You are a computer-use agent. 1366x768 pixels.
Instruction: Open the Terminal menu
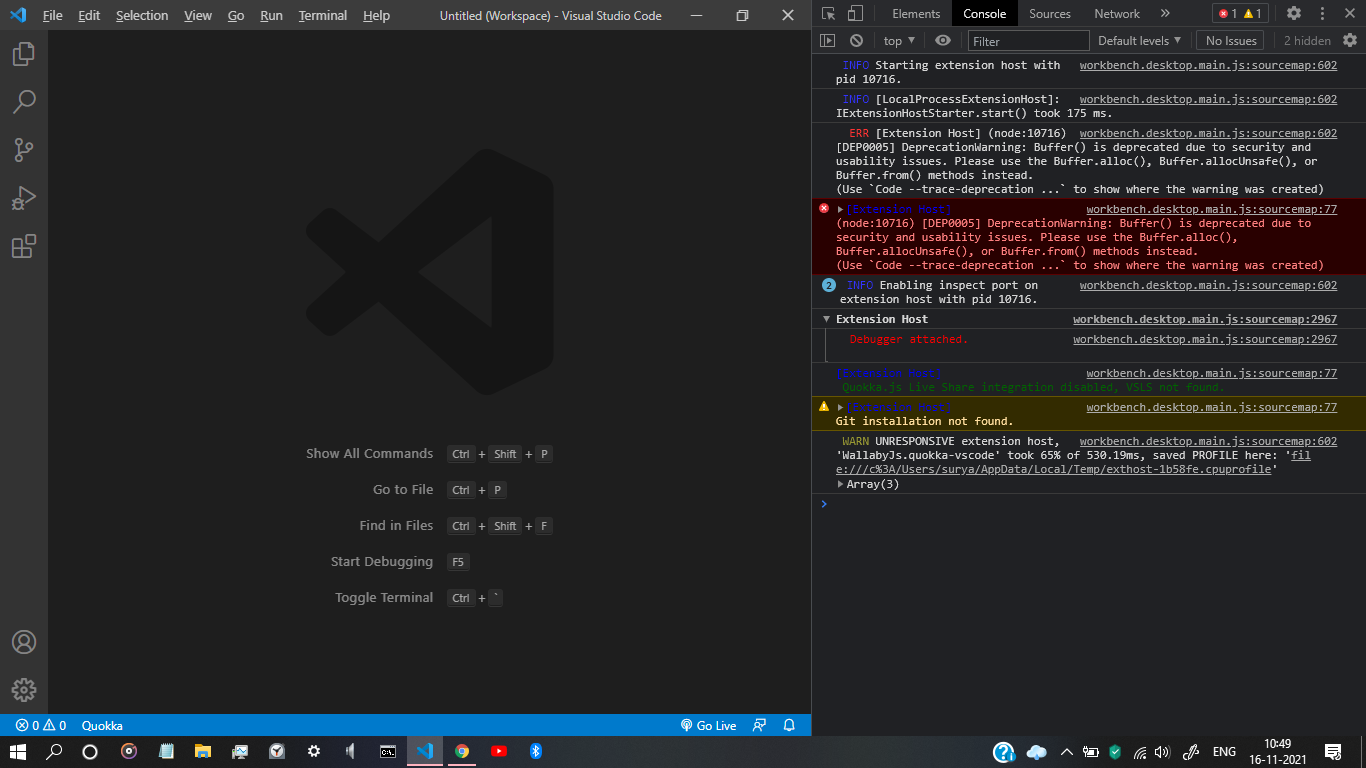[x=321, y=15]
